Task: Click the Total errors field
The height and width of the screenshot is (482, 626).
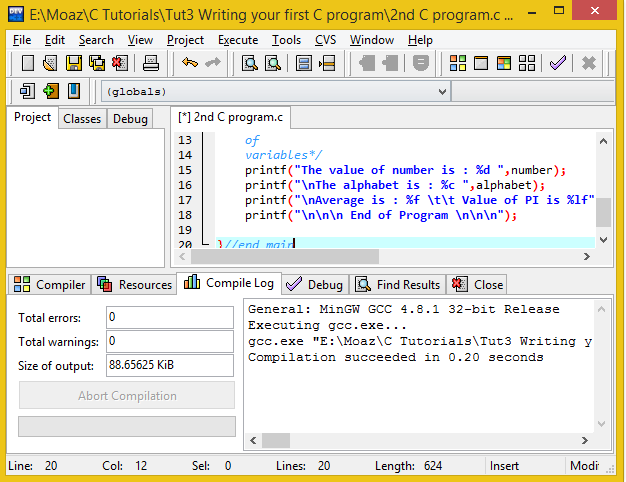Action: 170,317
